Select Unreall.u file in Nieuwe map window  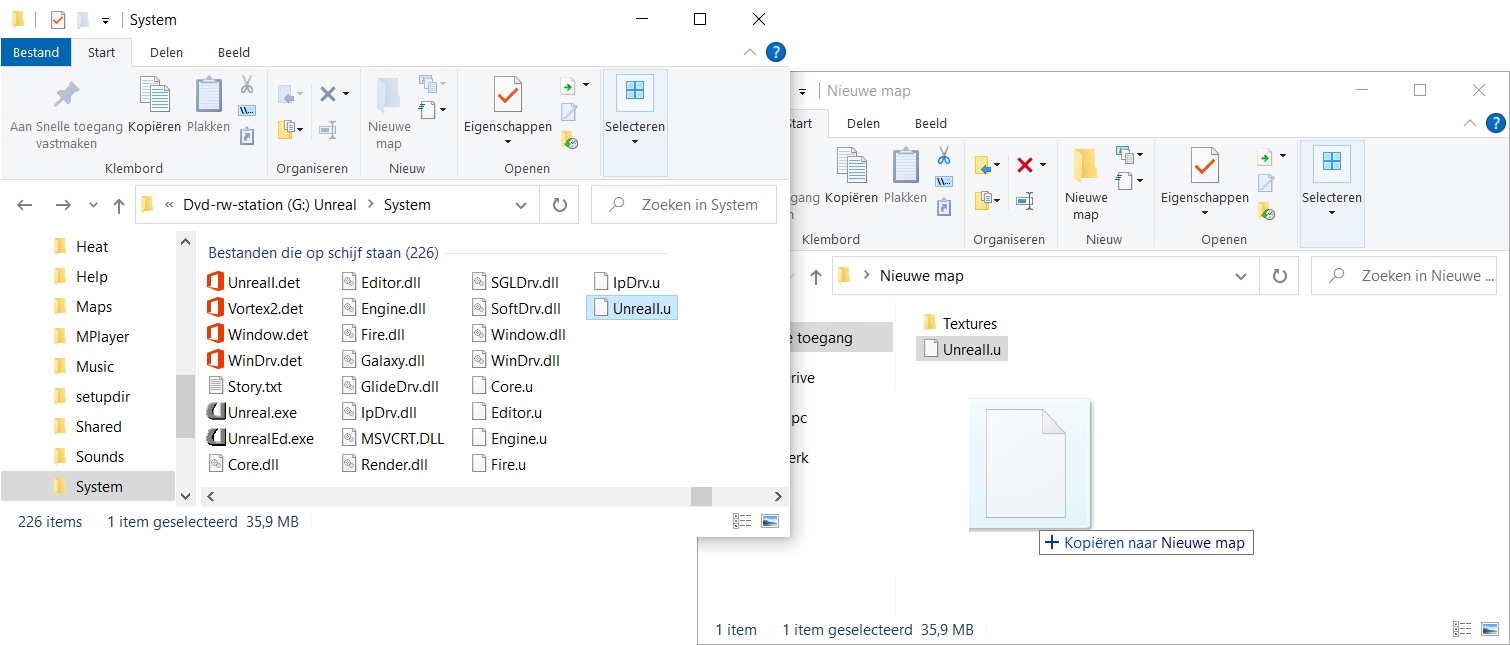961,349
